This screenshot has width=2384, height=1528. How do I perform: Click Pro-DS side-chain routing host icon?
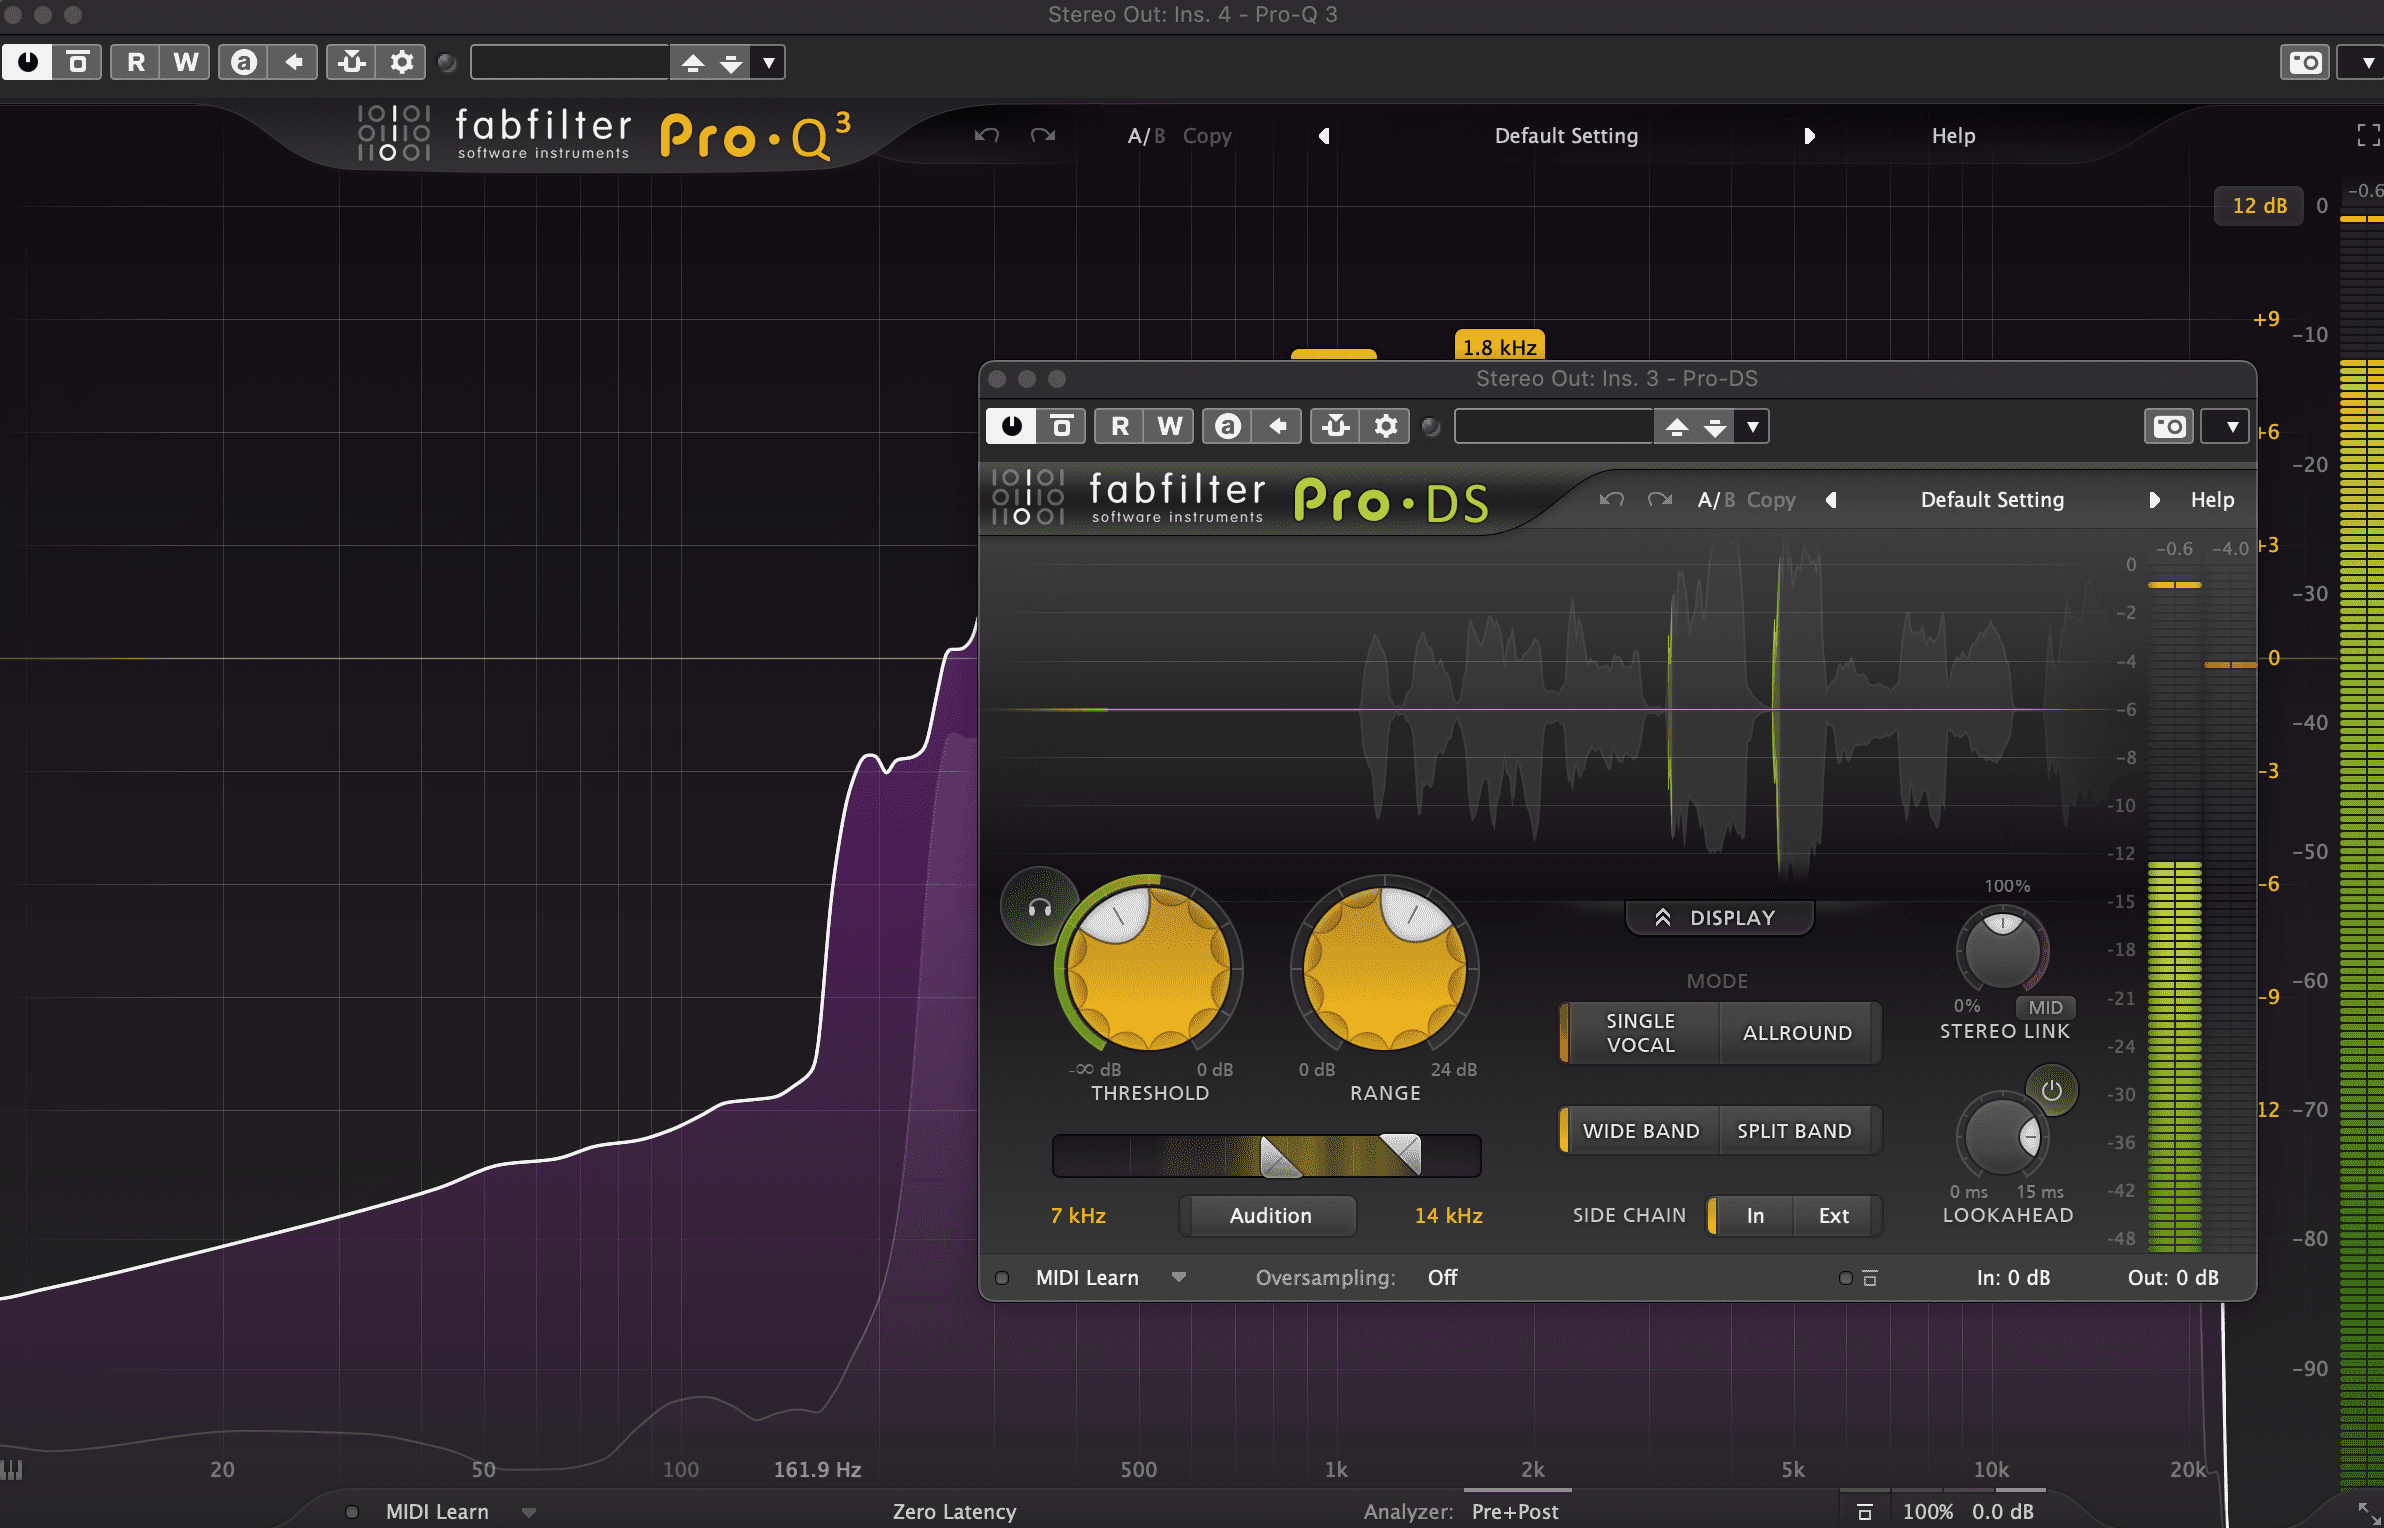pos(1336,426)
